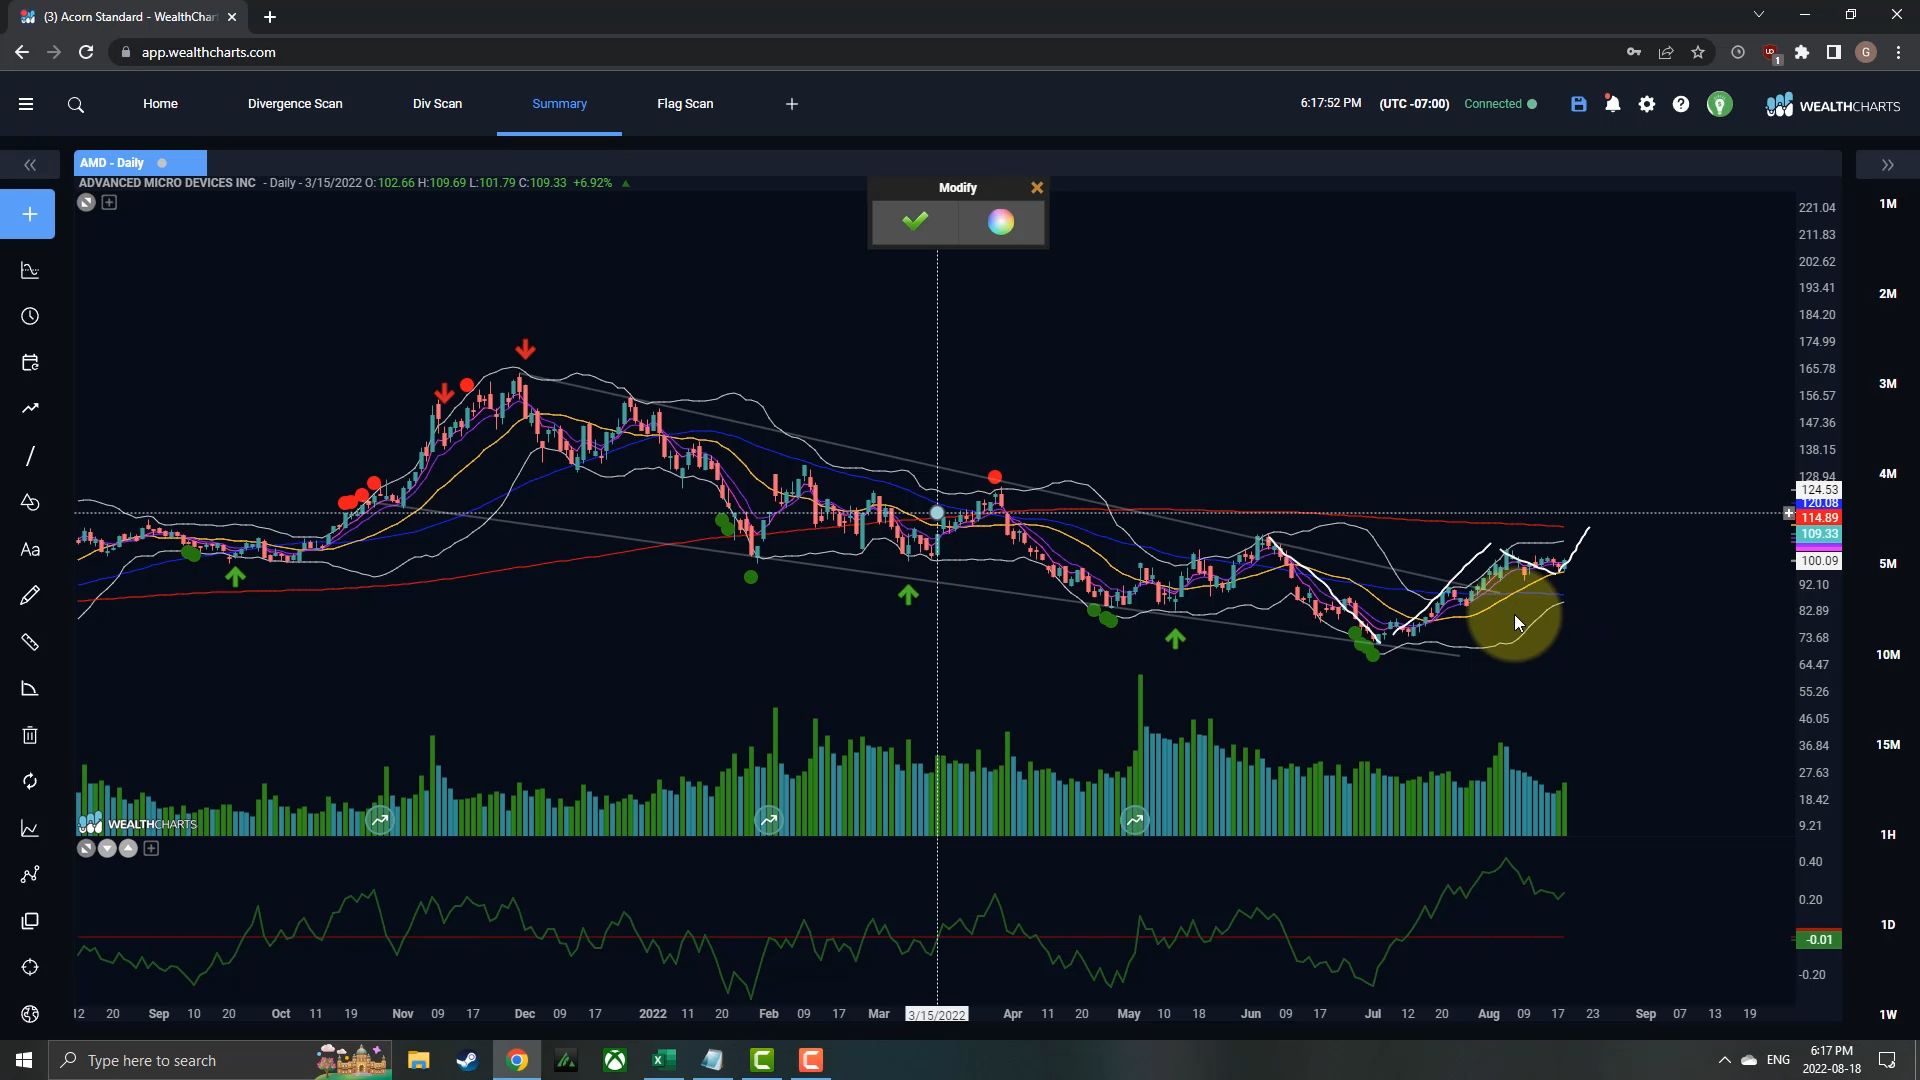This screenshot has width=1920, height=1080.
Task: Open Chrome from the Windows taskbar
Action: [x=517, y=1060]
